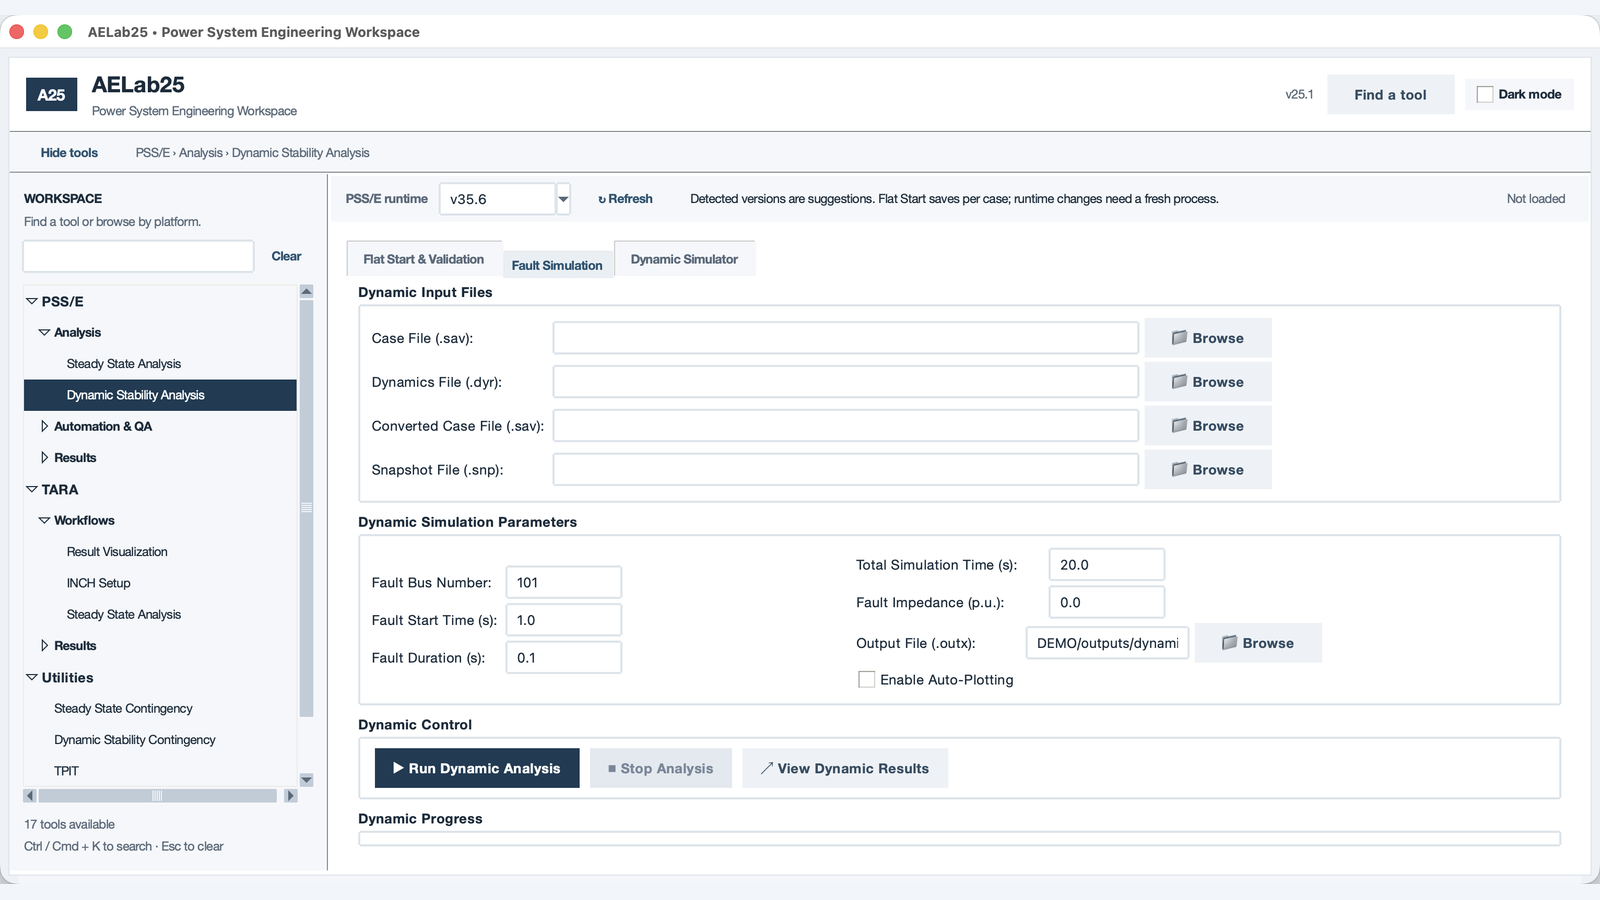Click horizontal scrollbar left arrow
The image size is (1600, 900).
pyautogui.click(x=30, y=796)
